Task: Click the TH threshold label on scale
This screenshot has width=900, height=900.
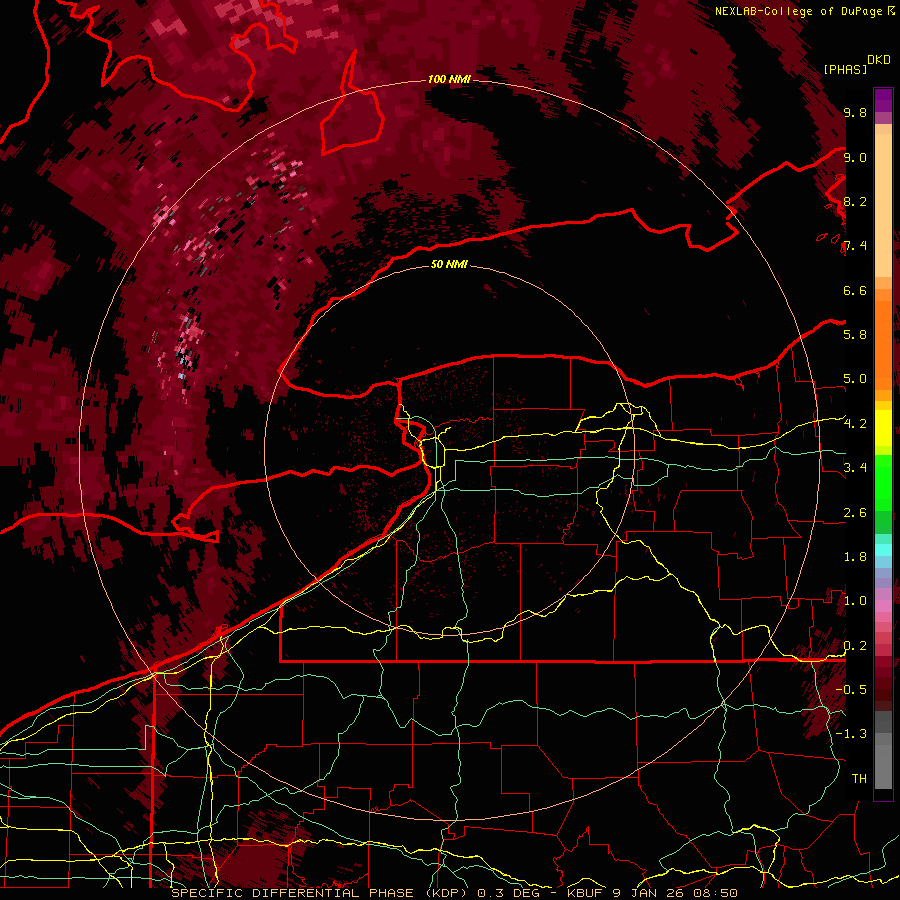Action: click(859, 778)
